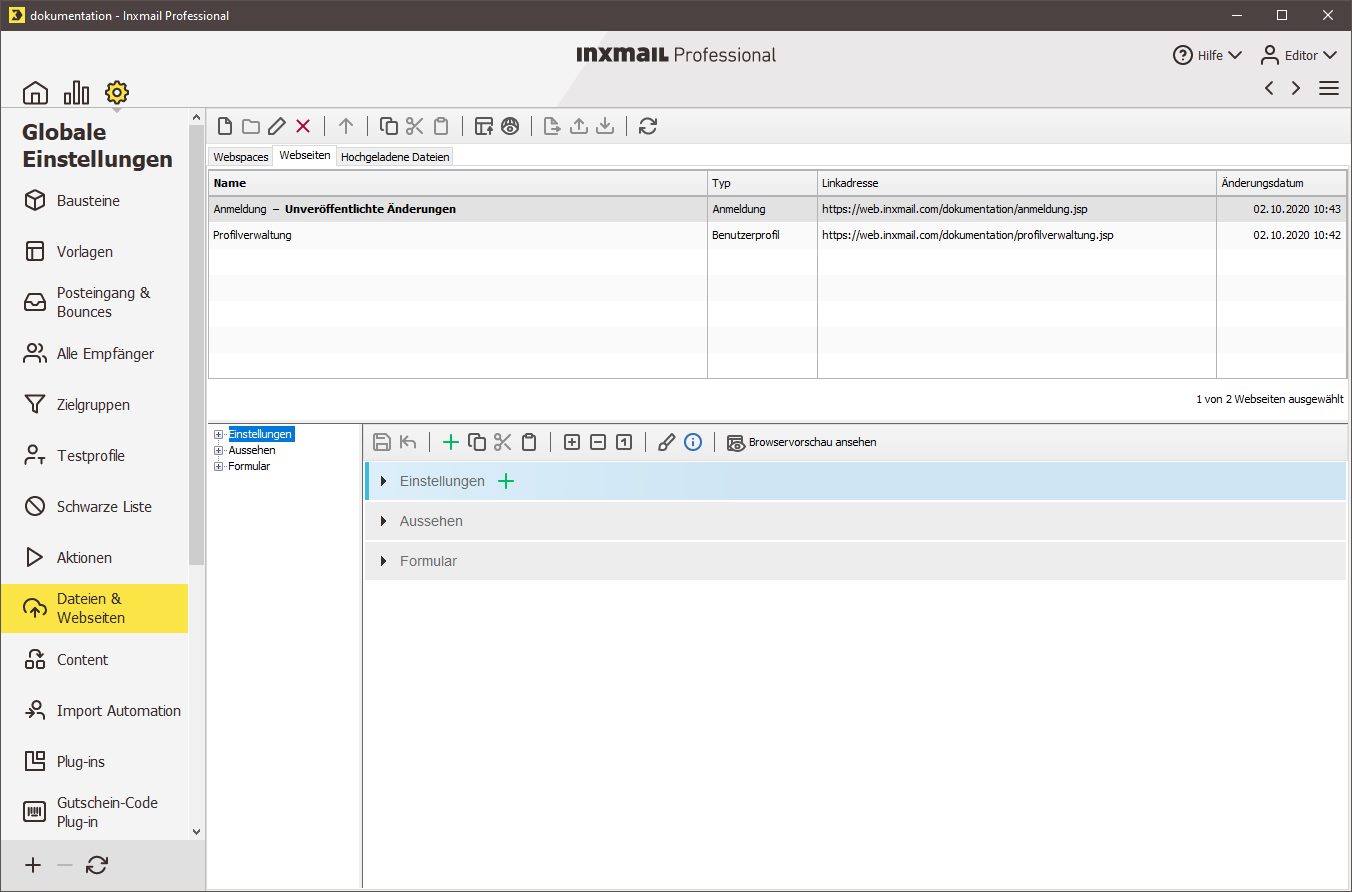Expand Aussehen node in the tree
This screenshot has height=892, width=1352.
click(x=218, y=450)
